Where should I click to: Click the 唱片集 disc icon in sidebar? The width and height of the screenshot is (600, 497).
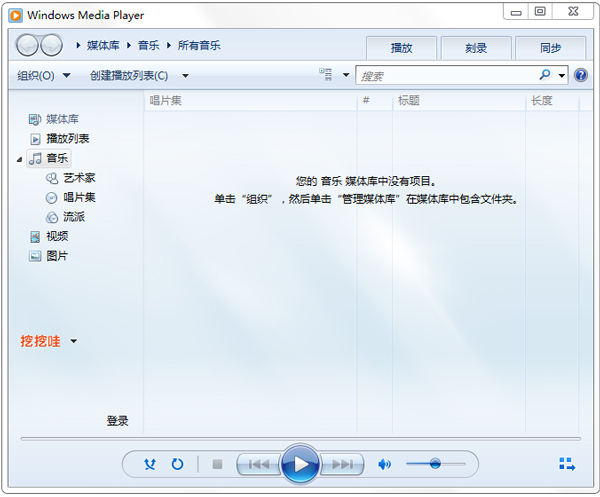pyautogui.click(x=51, y=198)
